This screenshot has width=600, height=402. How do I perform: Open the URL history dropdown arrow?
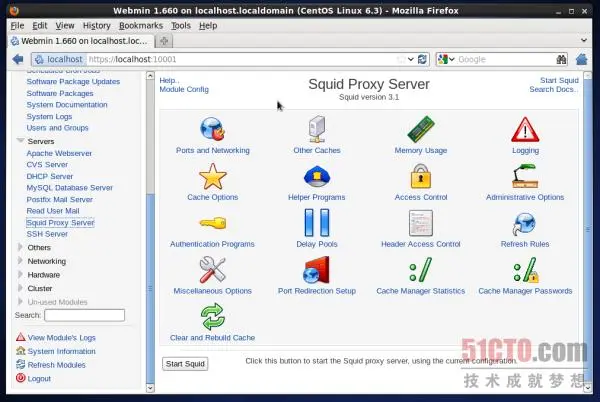pos(410,59)
